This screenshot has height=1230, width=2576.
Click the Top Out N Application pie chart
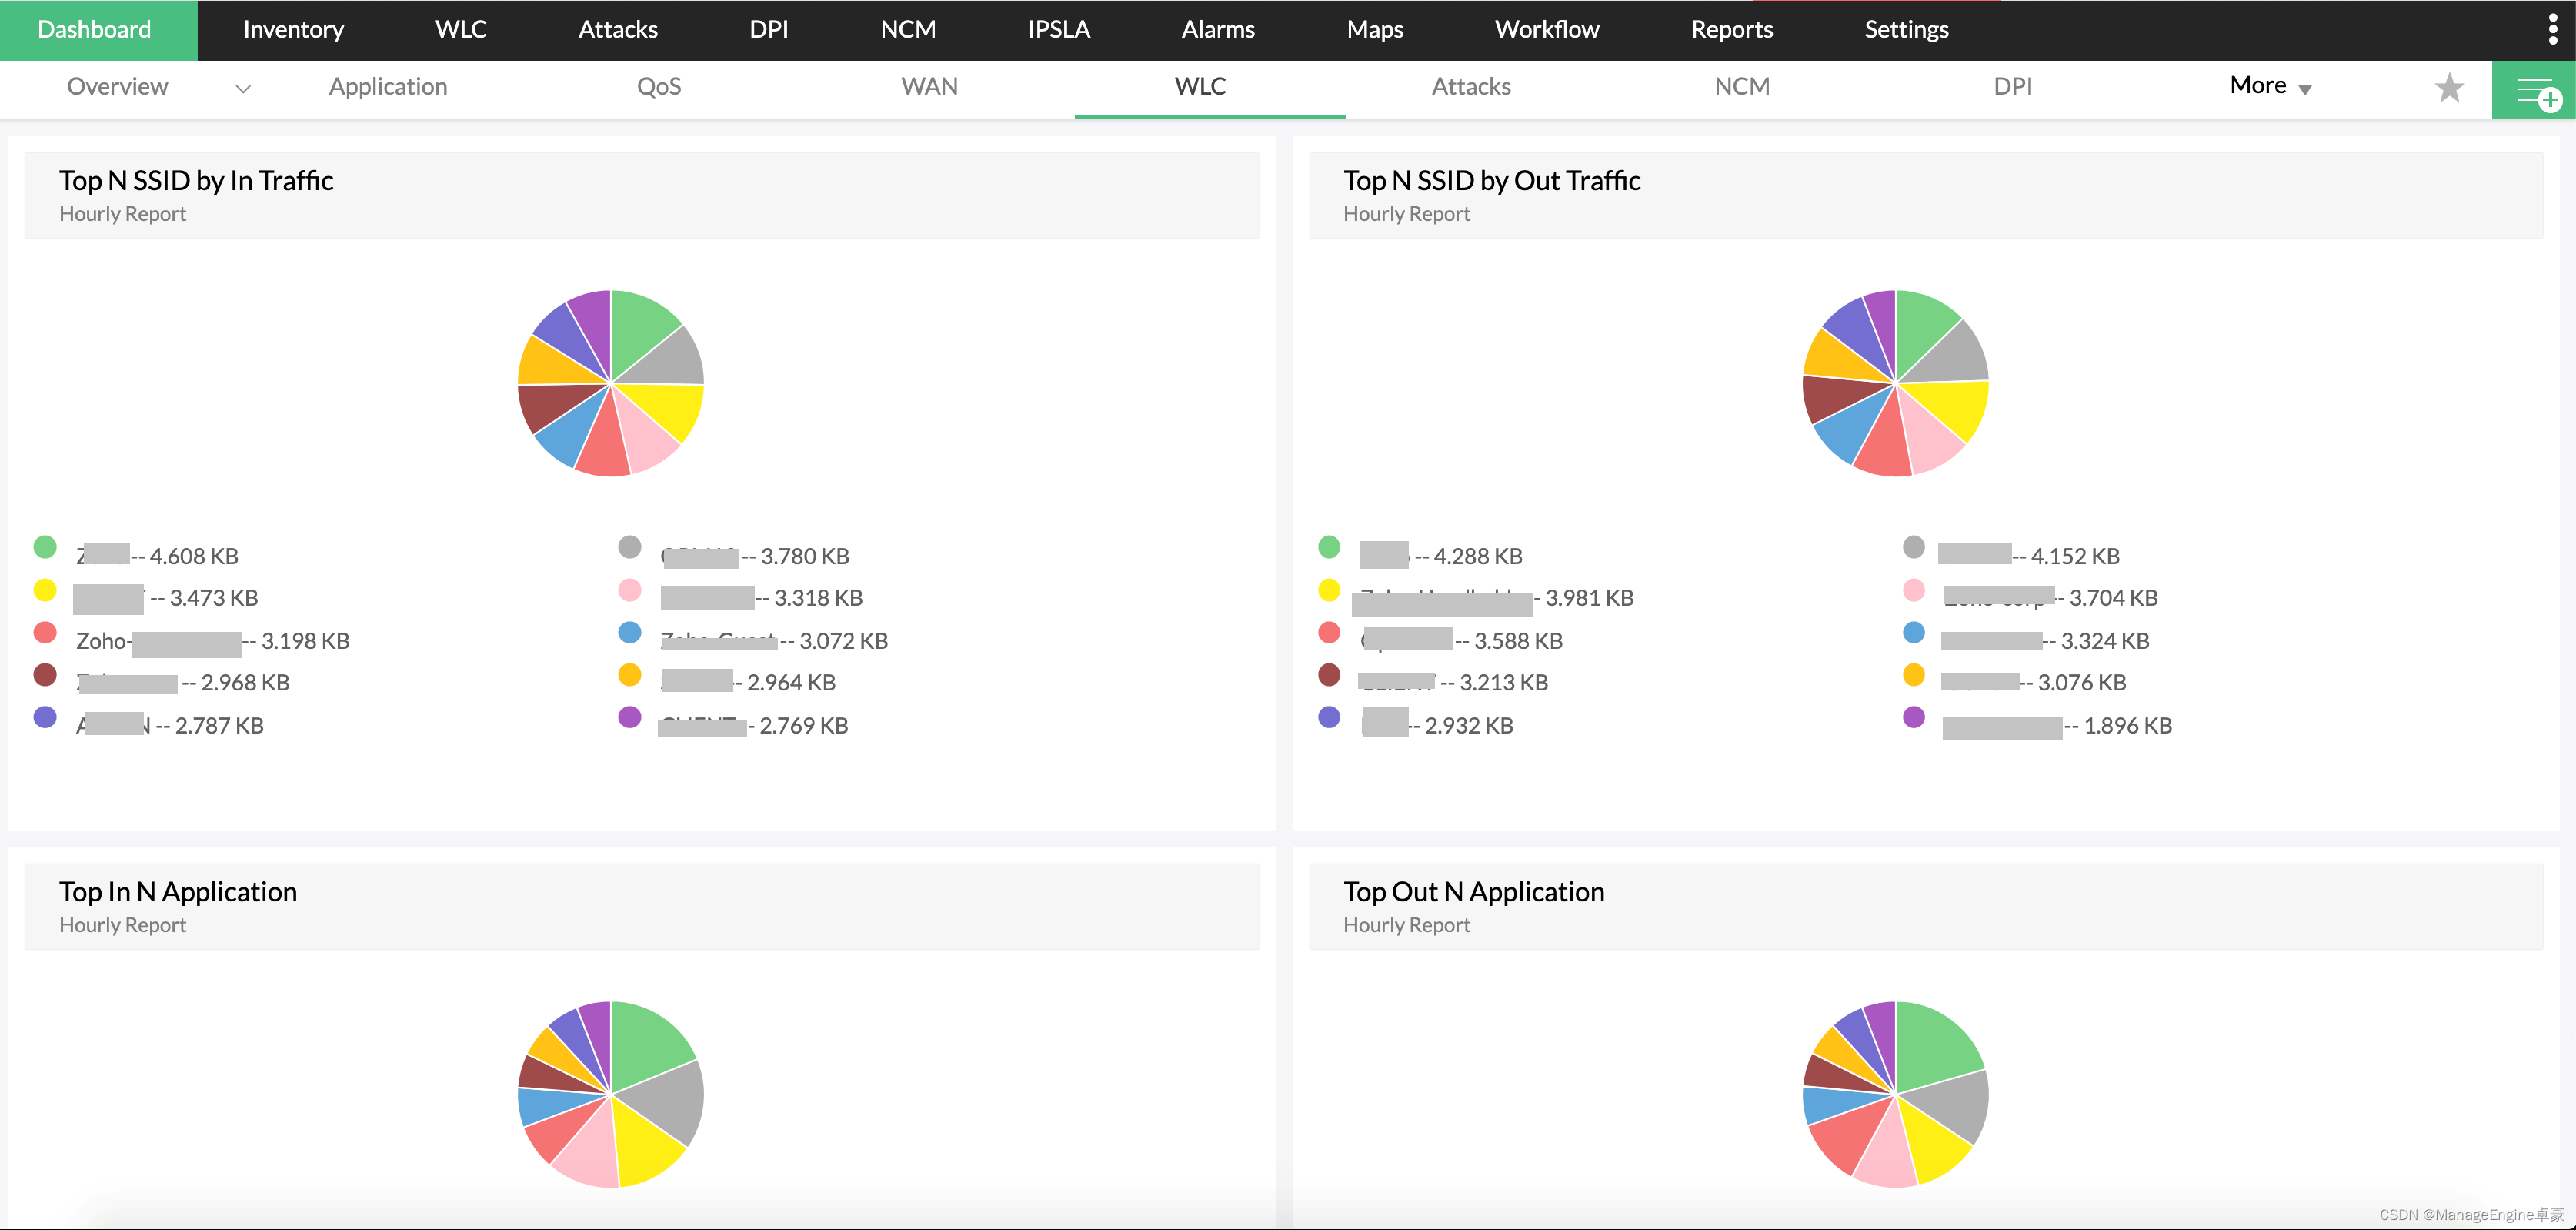(x=1895, y=1094)
